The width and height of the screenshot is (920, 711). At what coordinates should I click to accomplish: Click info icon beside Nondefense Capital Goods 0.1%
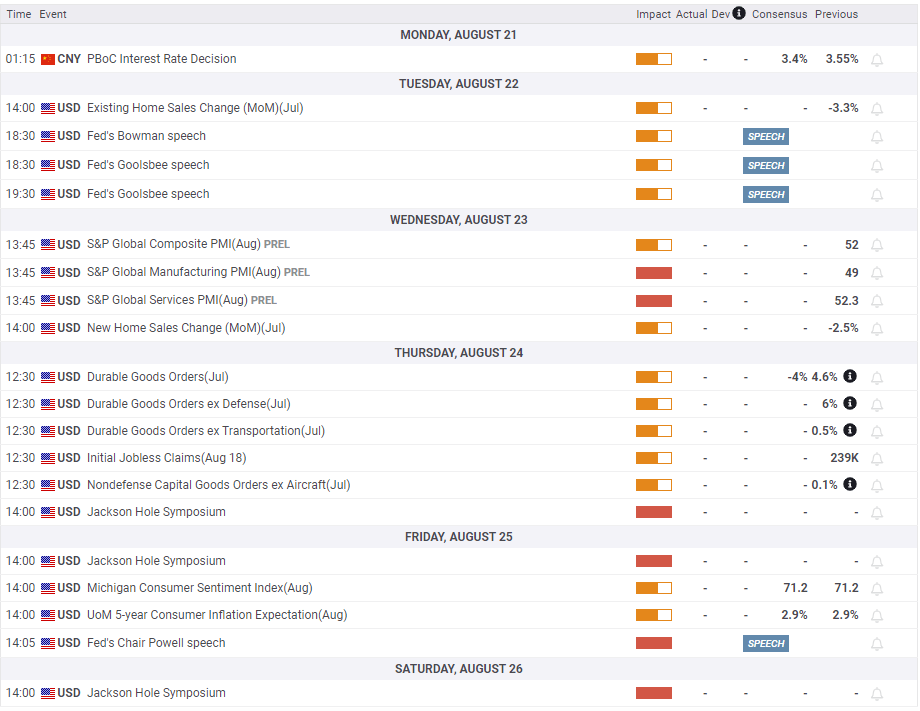(x=850, y=484)
